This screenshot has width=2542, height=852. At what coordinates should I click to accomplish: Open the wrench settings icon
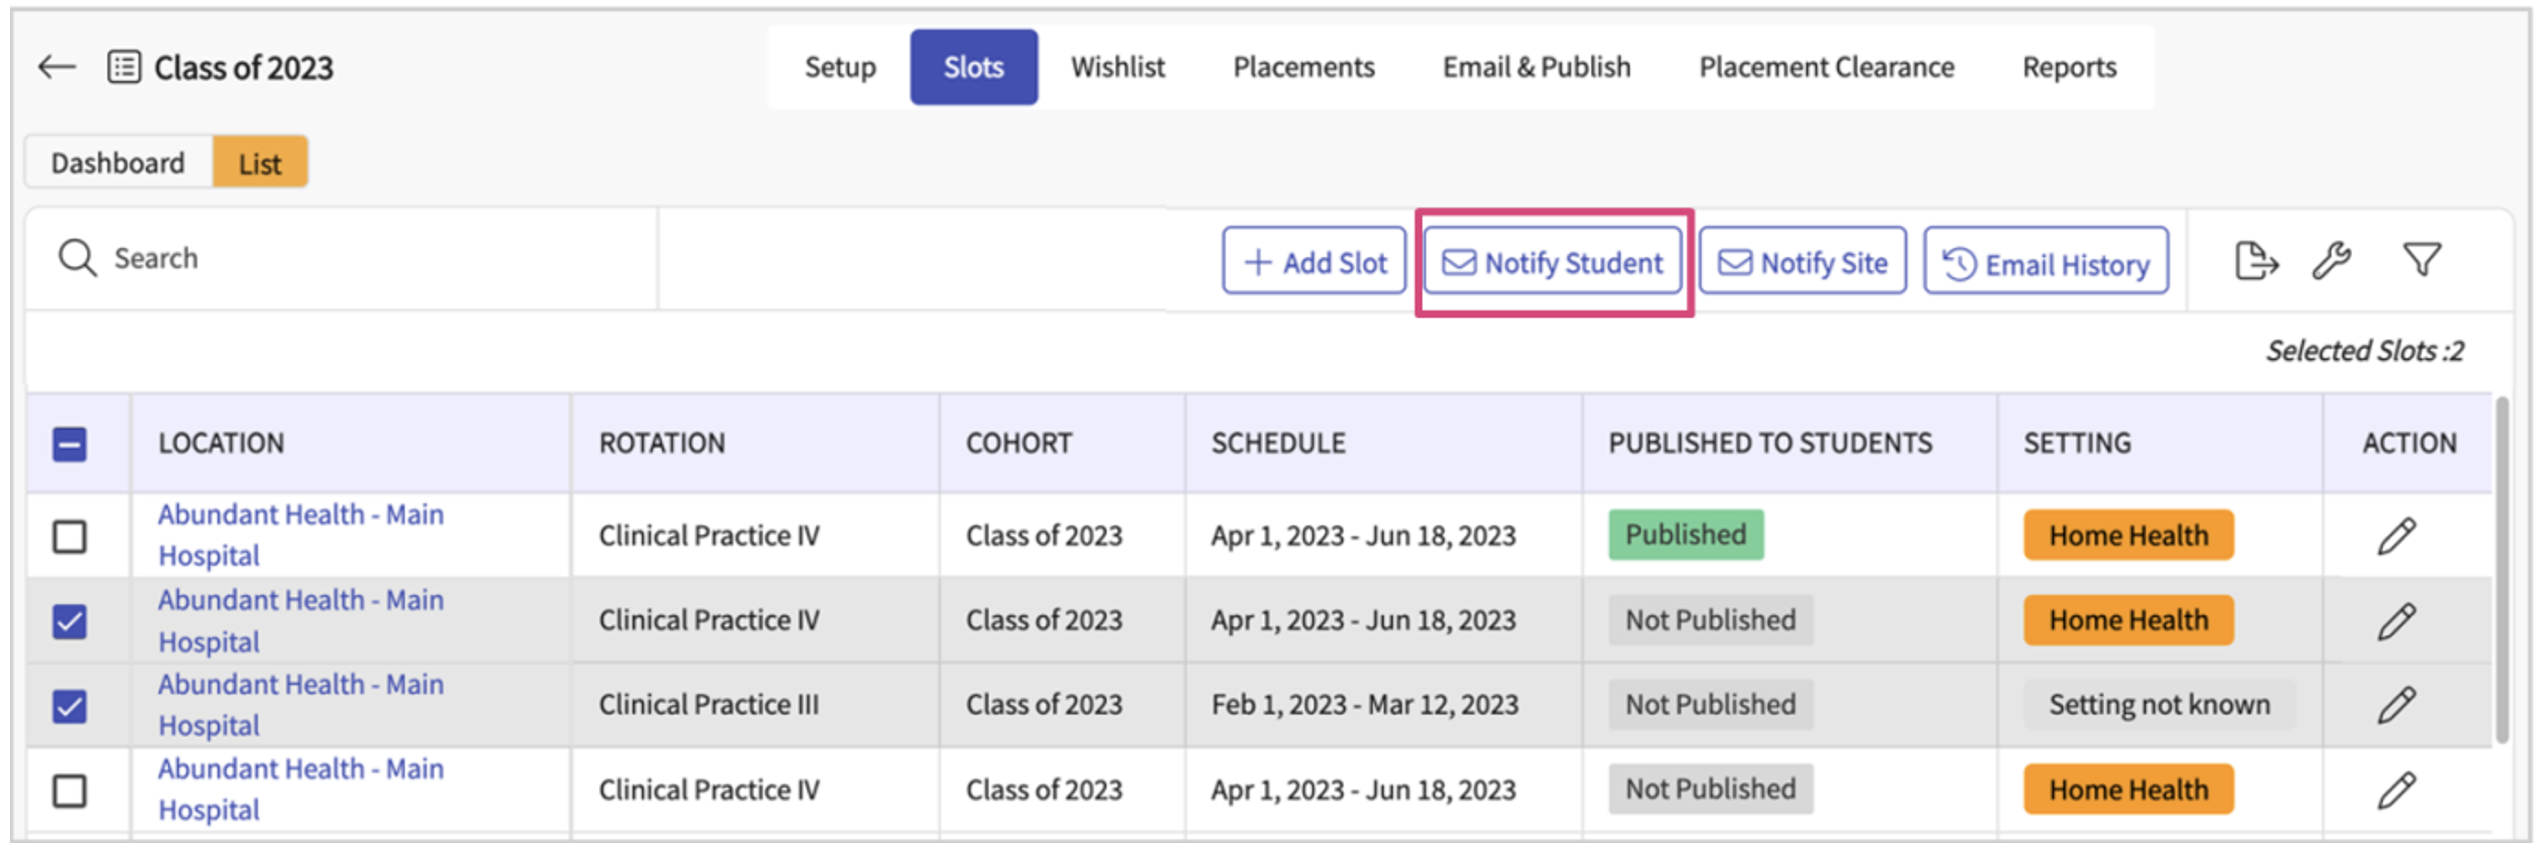pos(2331,262)
